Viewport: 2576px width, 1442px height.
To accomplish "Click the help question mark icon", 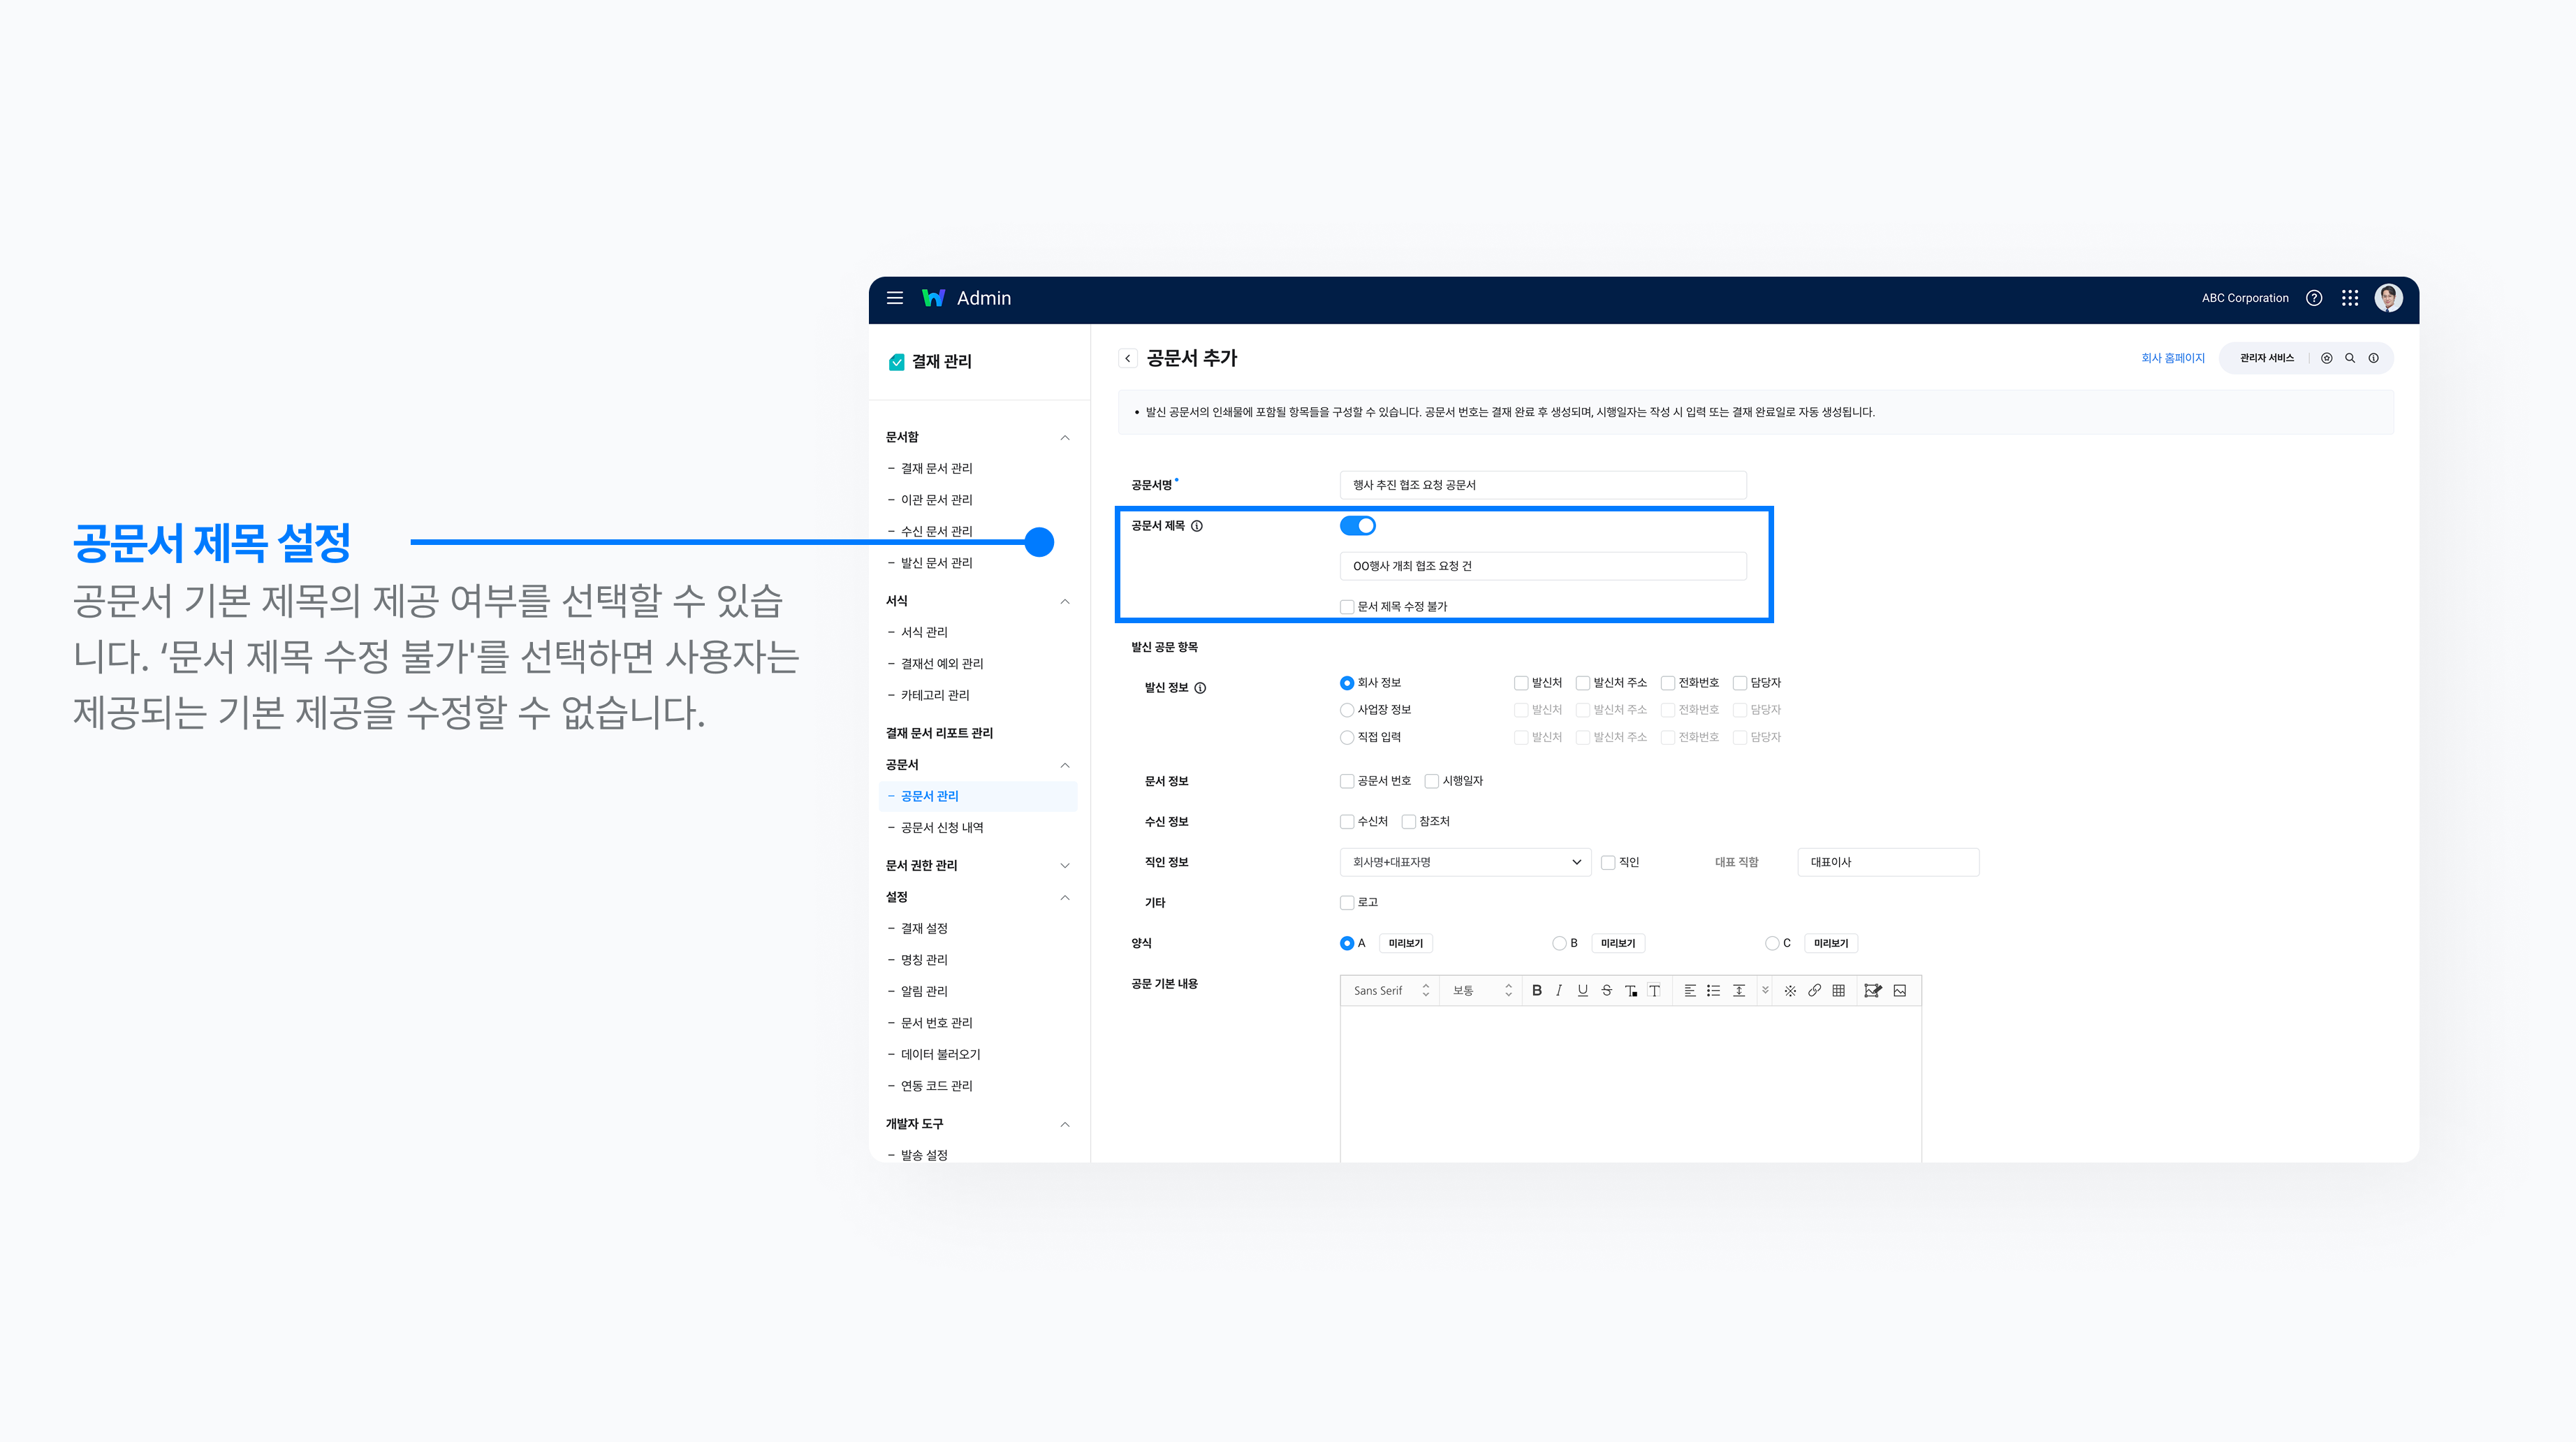I will click(2314, 298).
